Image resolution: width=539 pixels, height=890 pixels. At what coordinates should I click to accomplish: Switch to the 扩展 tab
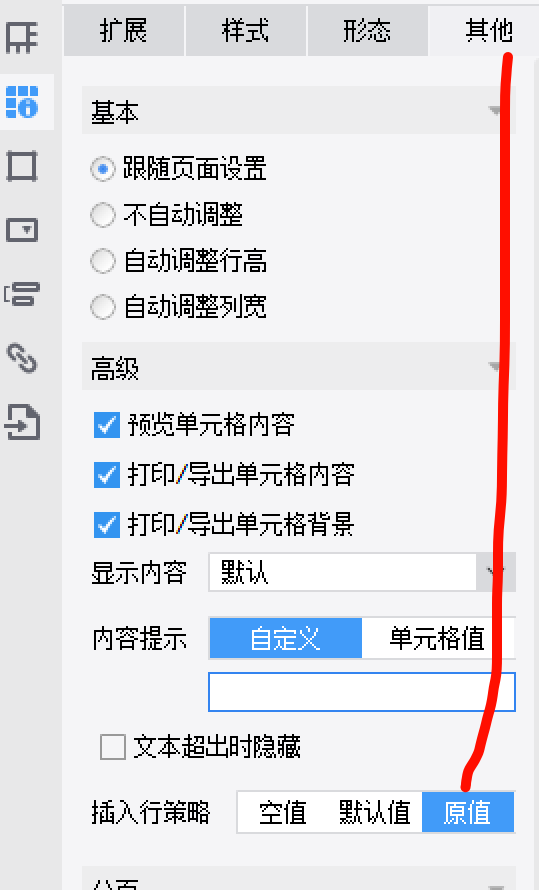124,31
